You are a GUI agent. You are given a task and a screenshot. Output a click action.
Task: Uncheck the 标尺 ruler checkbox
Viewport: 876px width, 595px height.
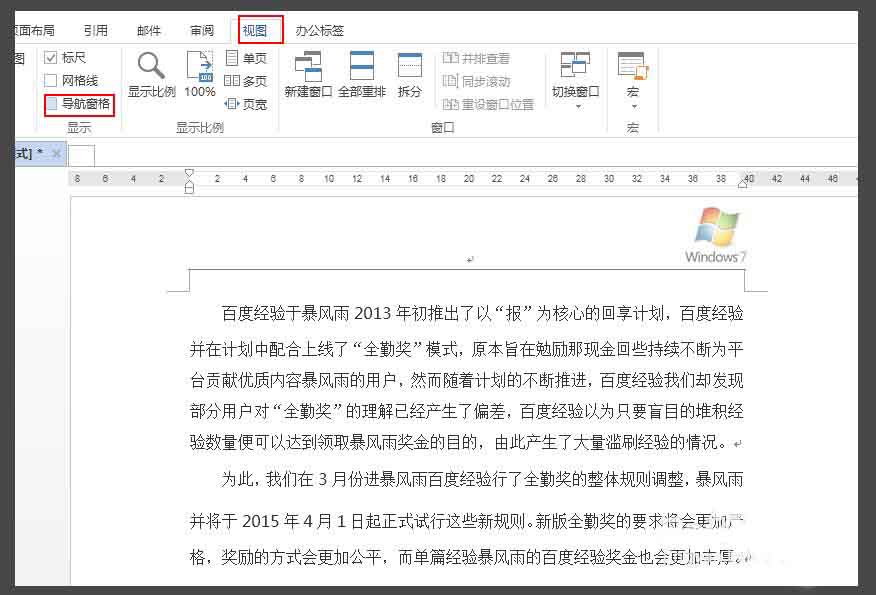click(x=51, y=58)
